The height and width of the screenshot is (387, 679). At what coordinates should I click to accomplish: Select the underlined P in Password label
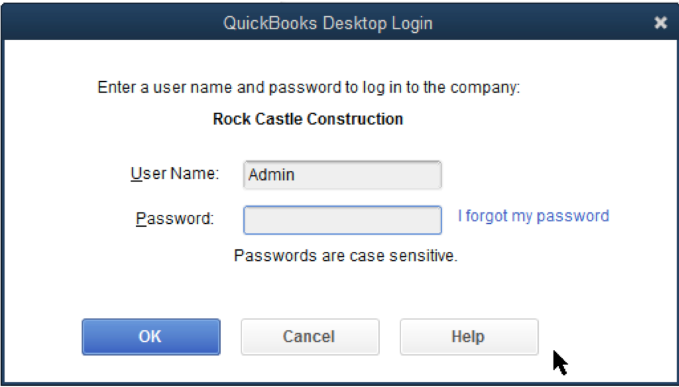pos(141,219)
